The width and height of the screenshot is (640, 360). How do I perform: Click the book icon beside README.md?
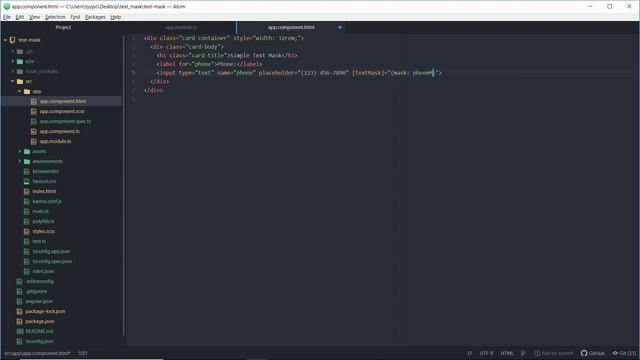pyautogui.click(x=20, y=331)
